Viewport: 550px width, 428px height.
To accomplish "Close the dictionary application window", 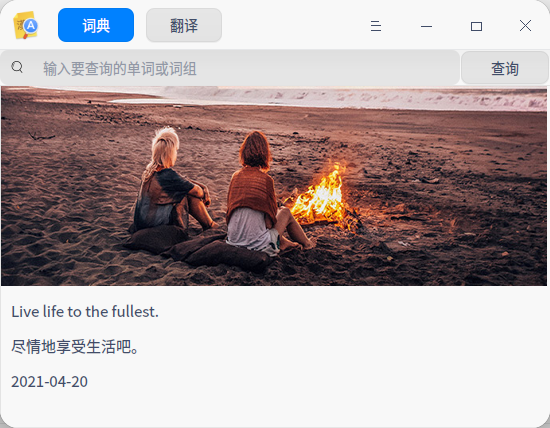I will [525, 26].
